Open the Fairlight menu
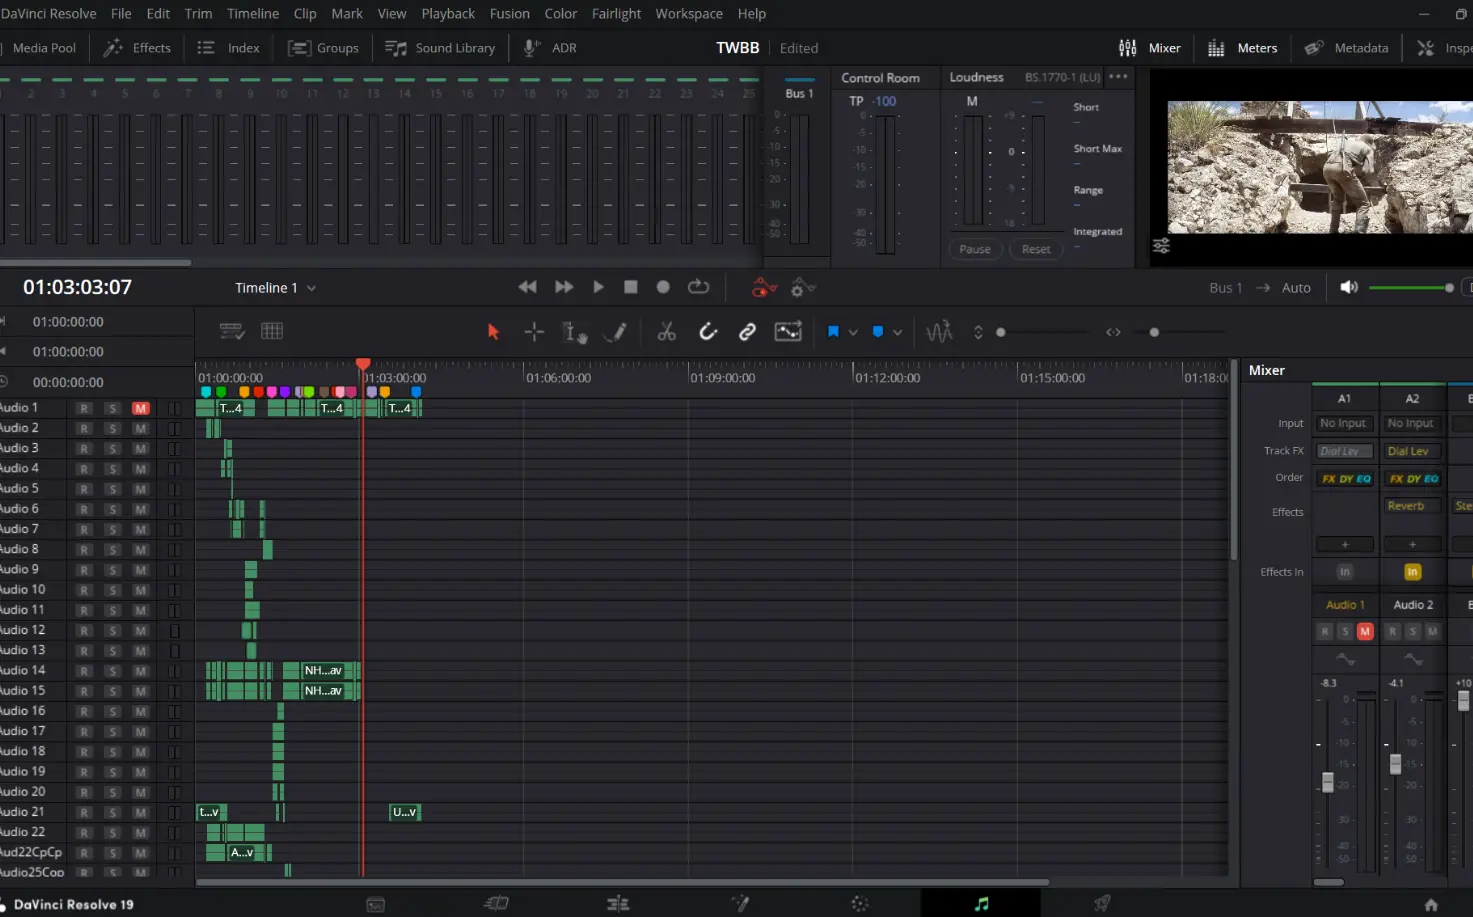This screenshot has width=1473, height=917. tap(616, 14)
